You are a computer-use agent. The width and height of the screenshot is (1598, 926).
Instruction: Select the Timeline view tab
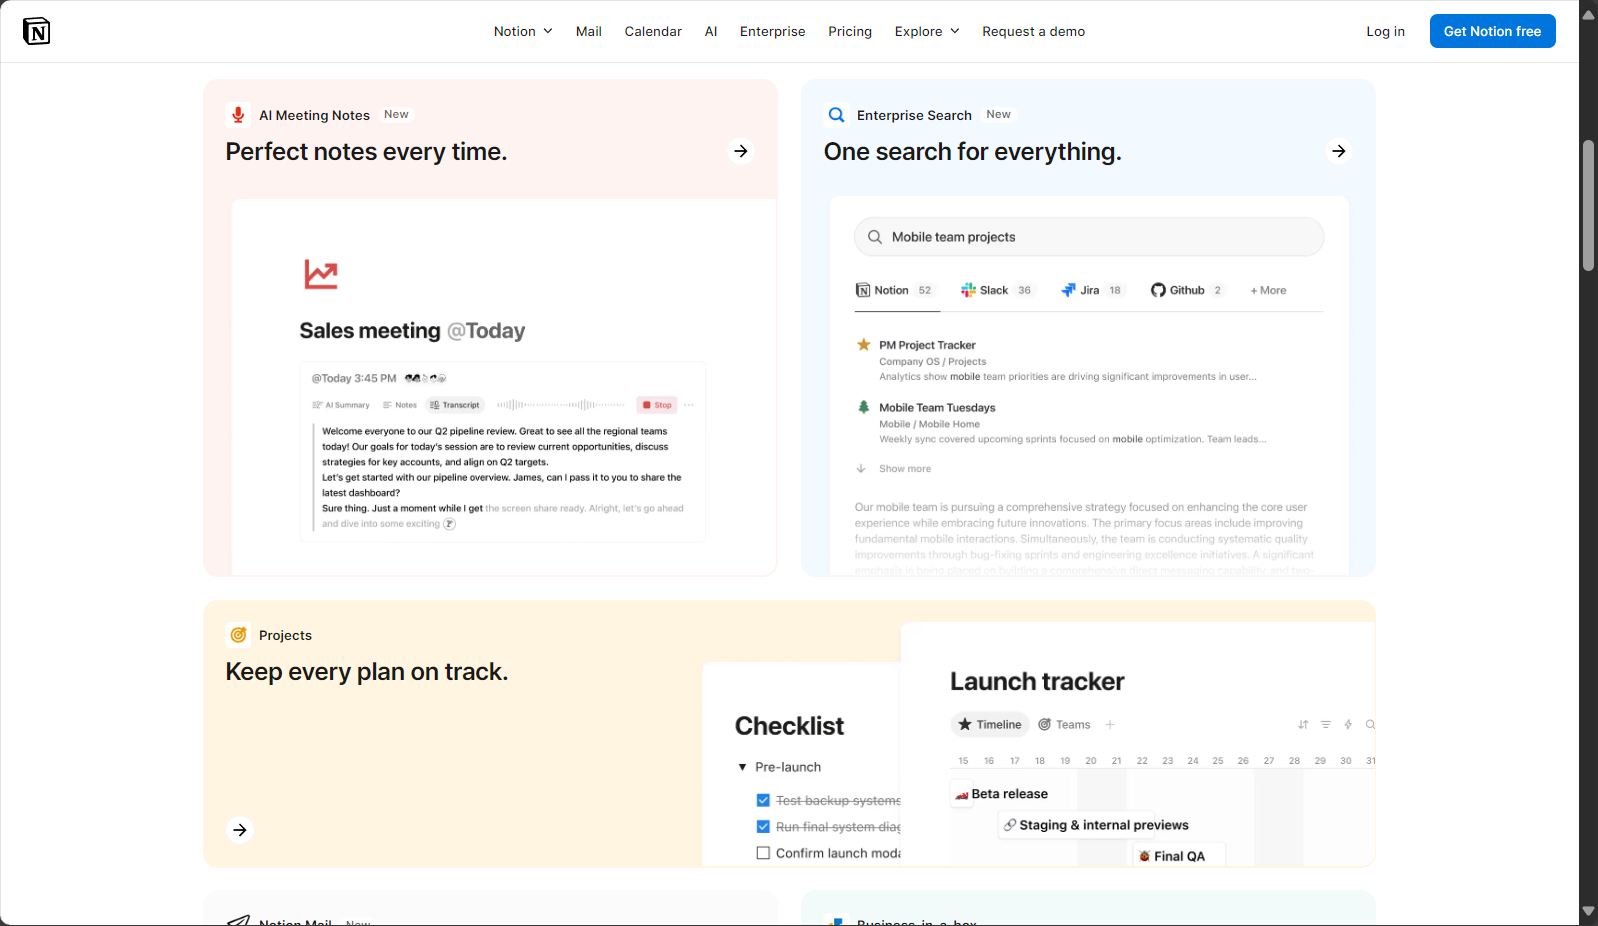[990, 724]
